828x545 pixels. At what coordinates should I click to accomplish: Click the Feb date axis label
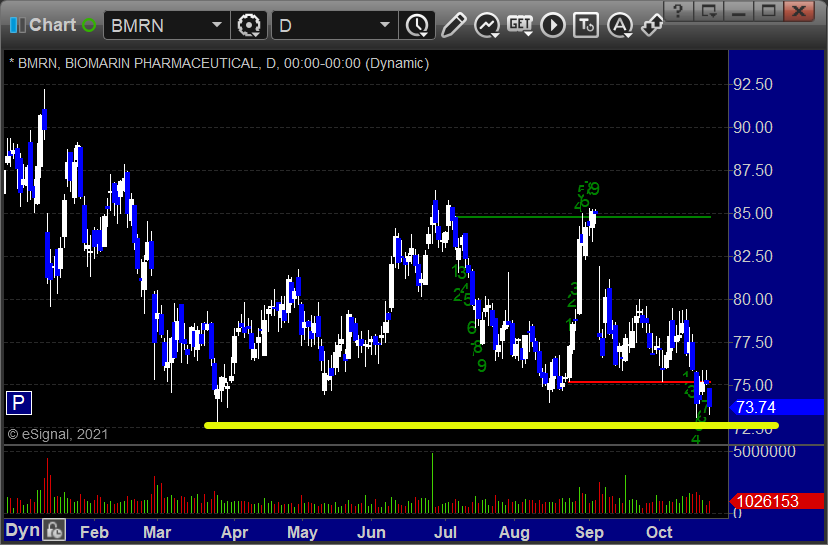94,532
